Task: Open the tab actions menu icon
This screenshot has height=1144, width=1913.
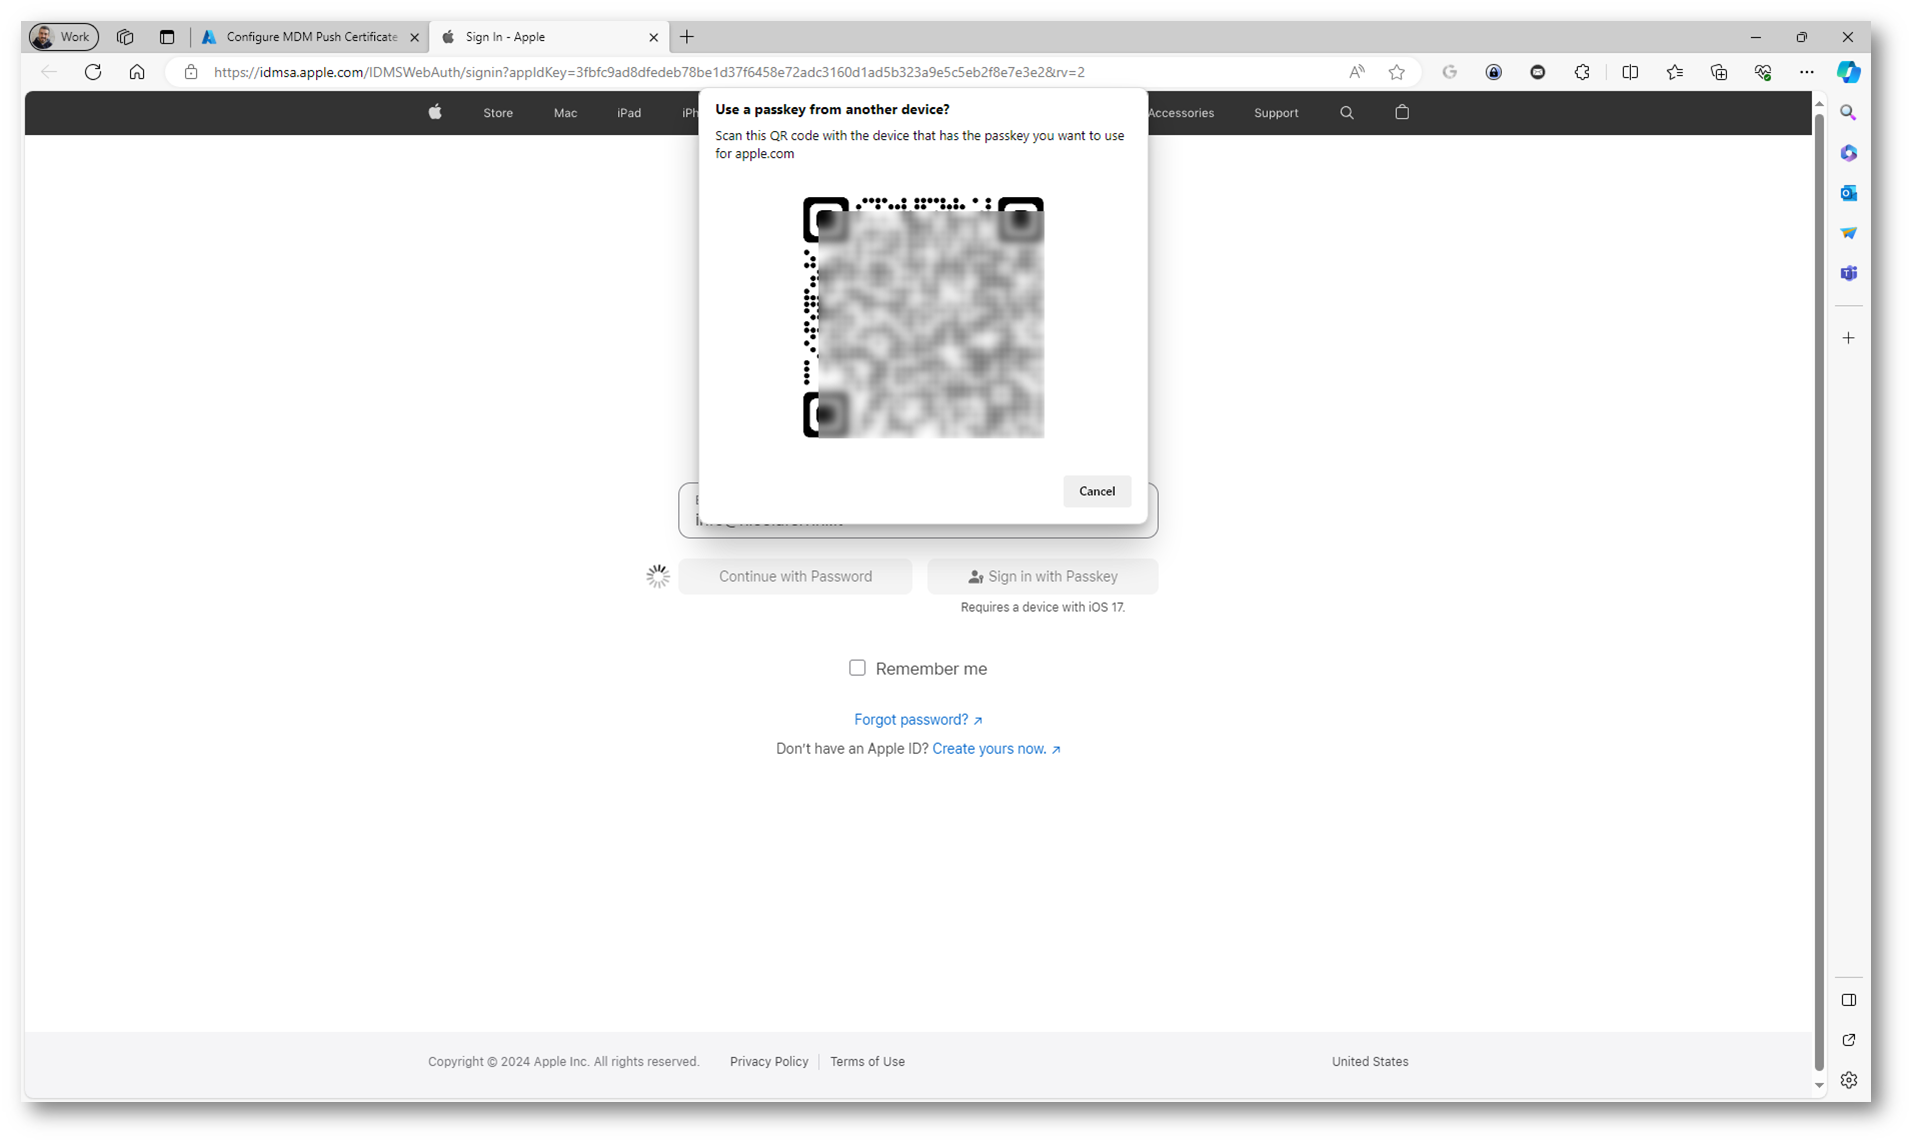Action: click(167, 37)
